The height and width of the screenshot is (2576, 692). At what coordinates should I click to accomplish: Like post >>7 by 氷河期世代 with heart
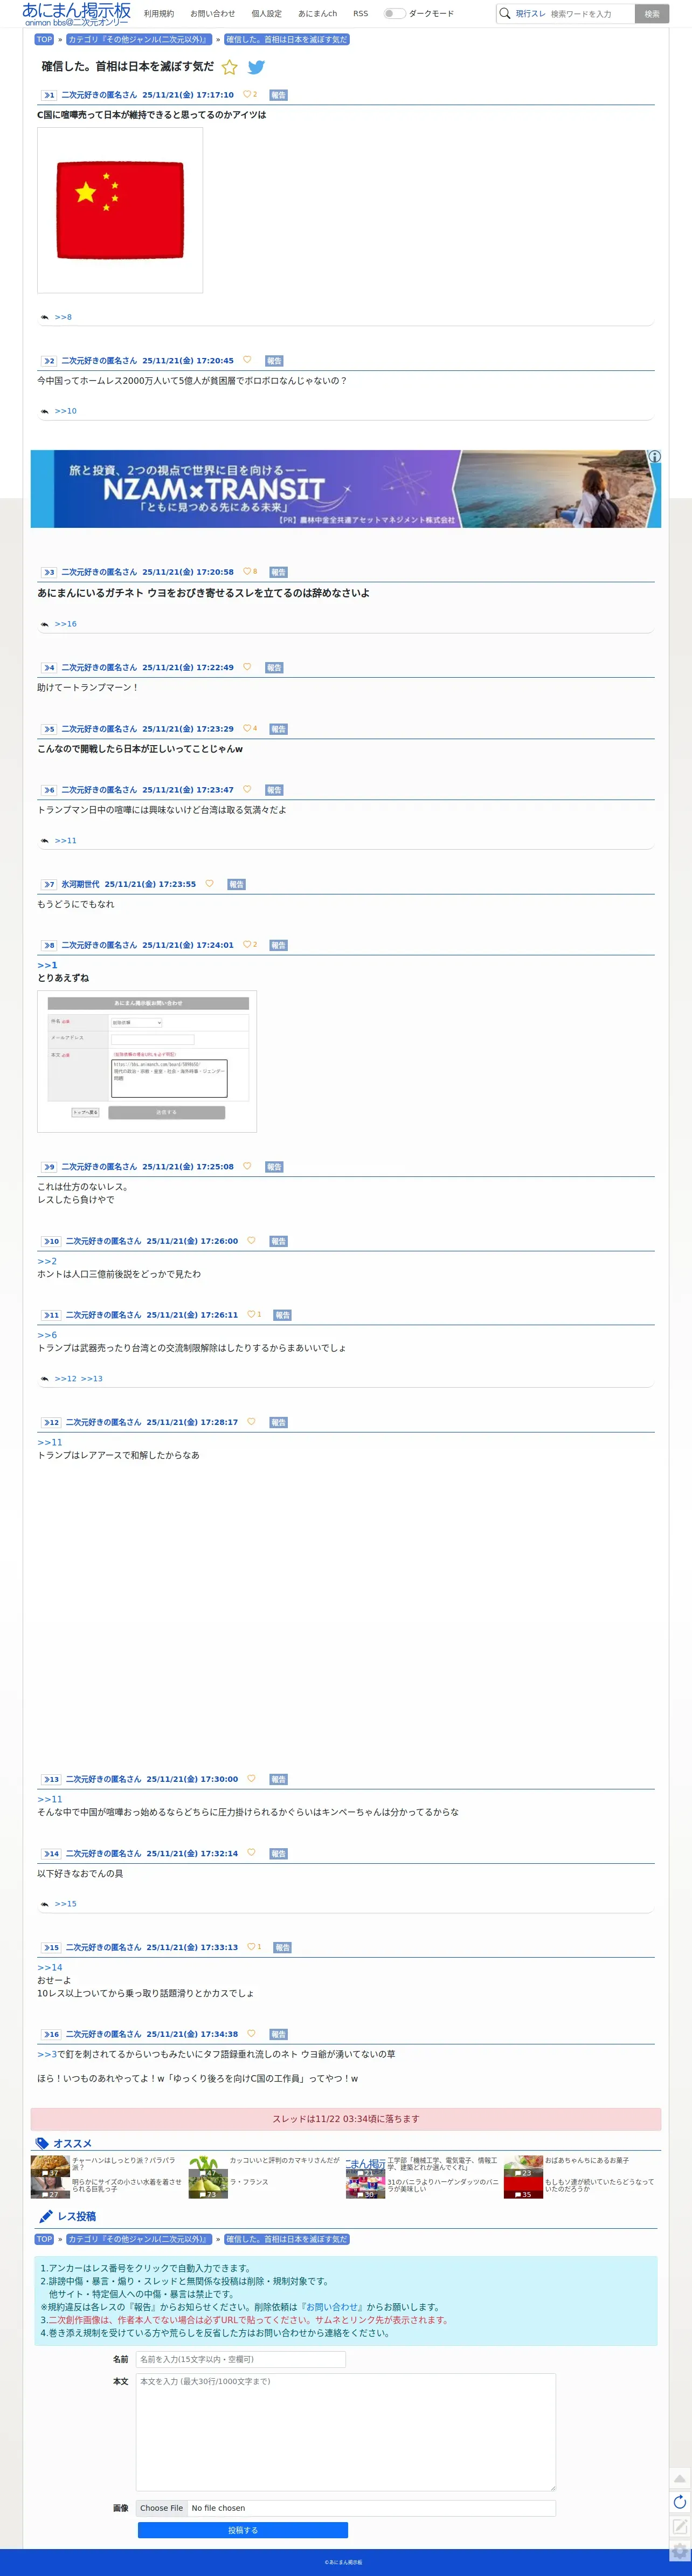pyautogui.click(x=209, y=883)
